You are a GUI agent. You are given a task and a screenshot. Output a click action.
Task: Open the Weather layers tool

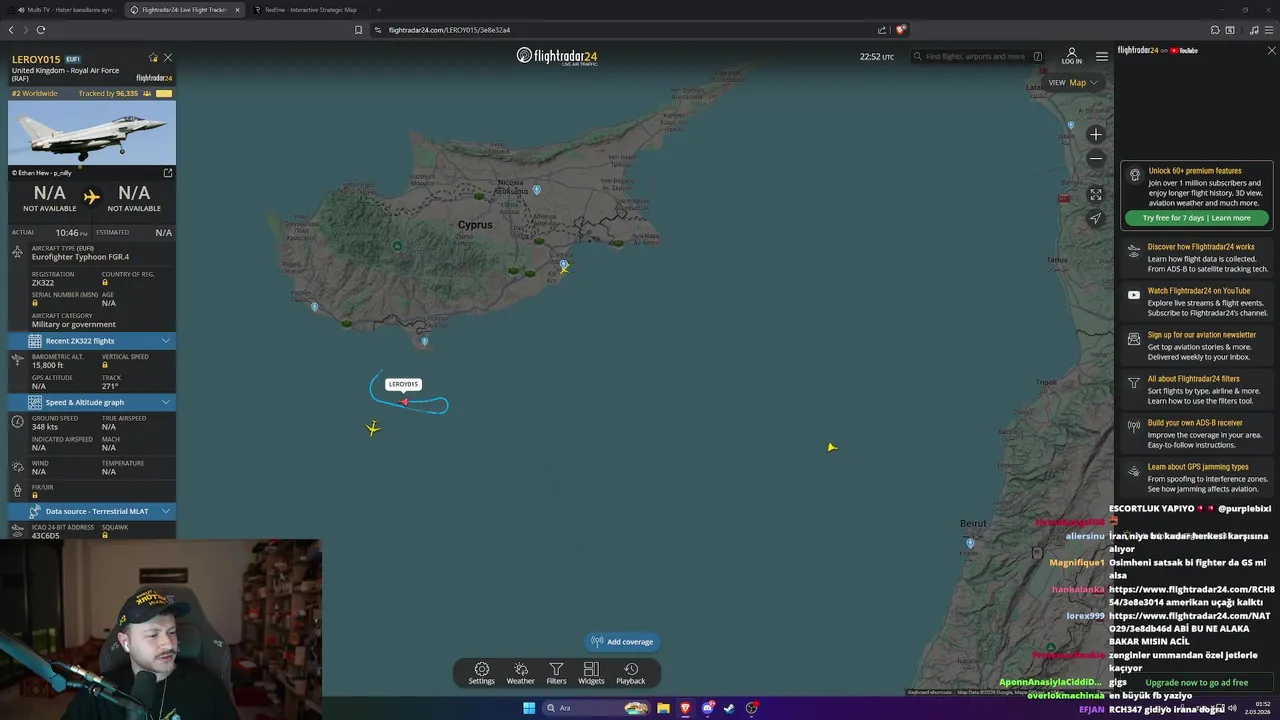(x=521, y=673)
